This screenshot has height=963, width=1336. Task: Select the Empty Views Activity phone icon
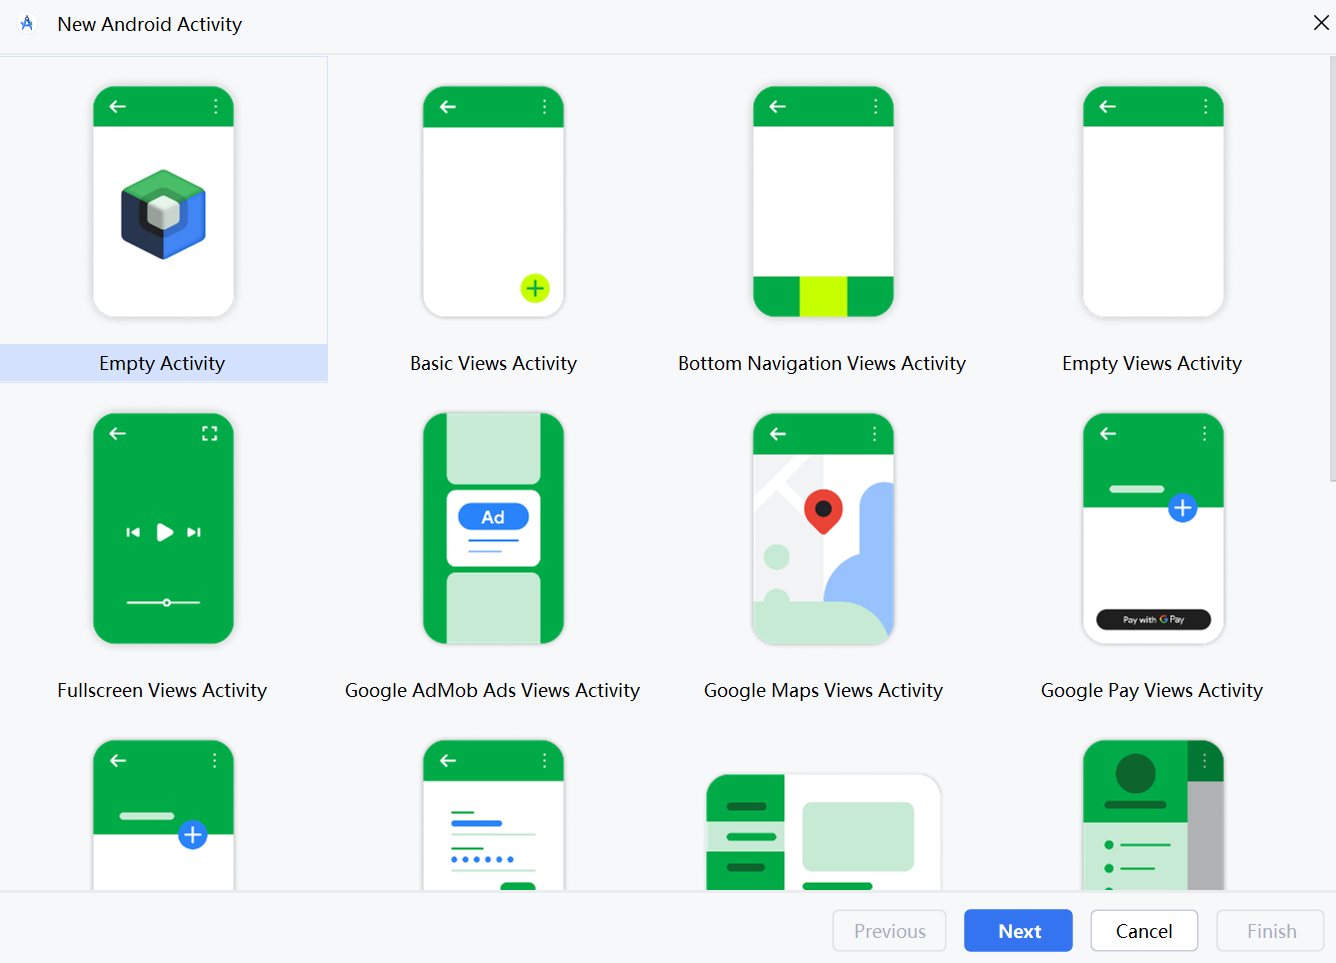1153,202
